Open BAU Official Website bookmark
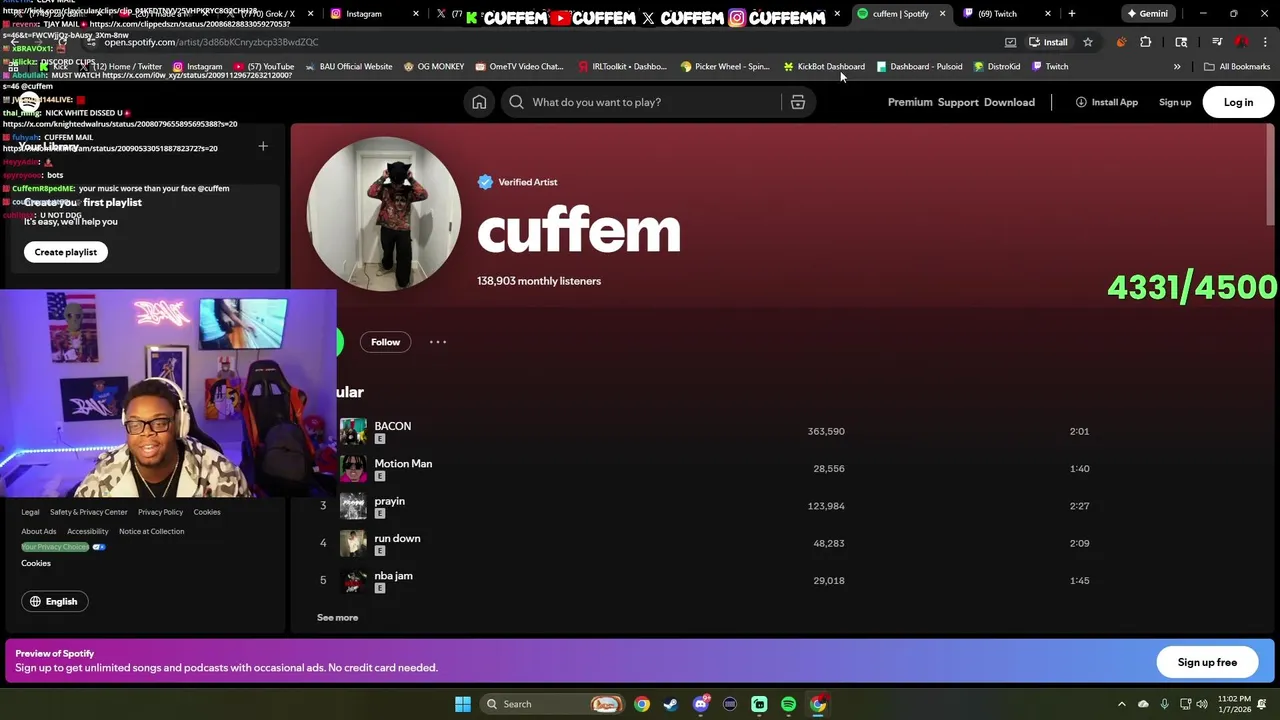The height and width of the screenshot is (720, 1280). click(x=348, y=67)
